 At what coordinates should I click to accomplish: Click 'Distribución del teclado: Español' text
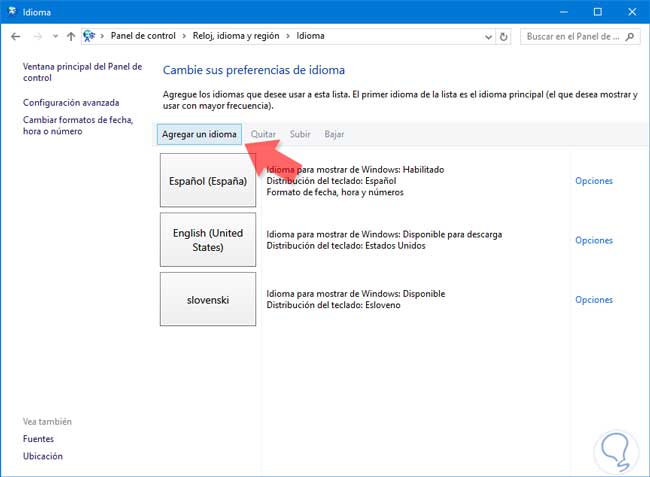331,181
